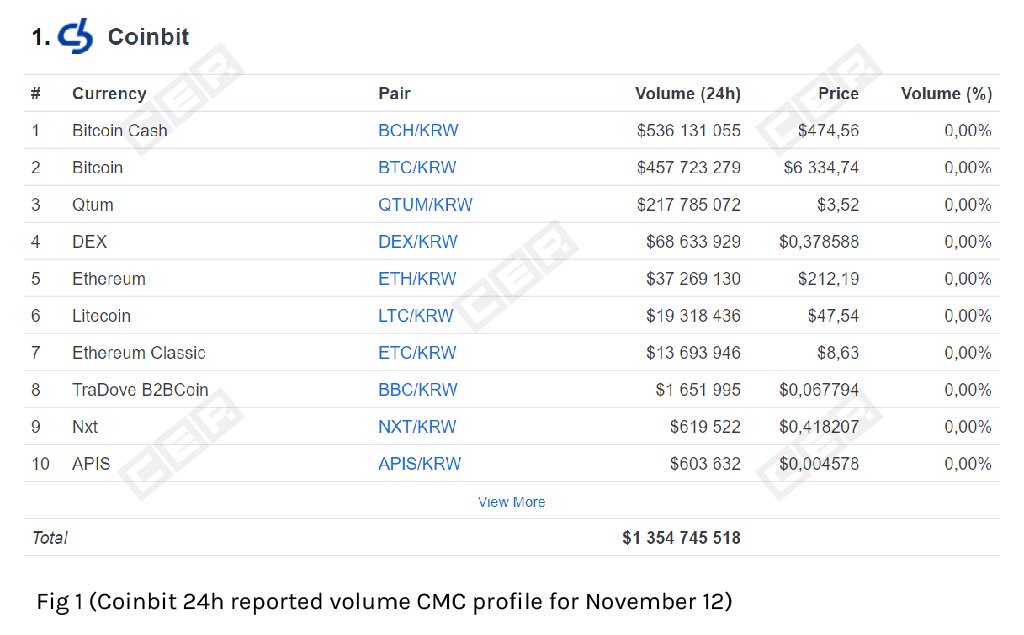Open the ETC/KRW trading pair link
Screen dimensions: 1024x635
(415, 352)
